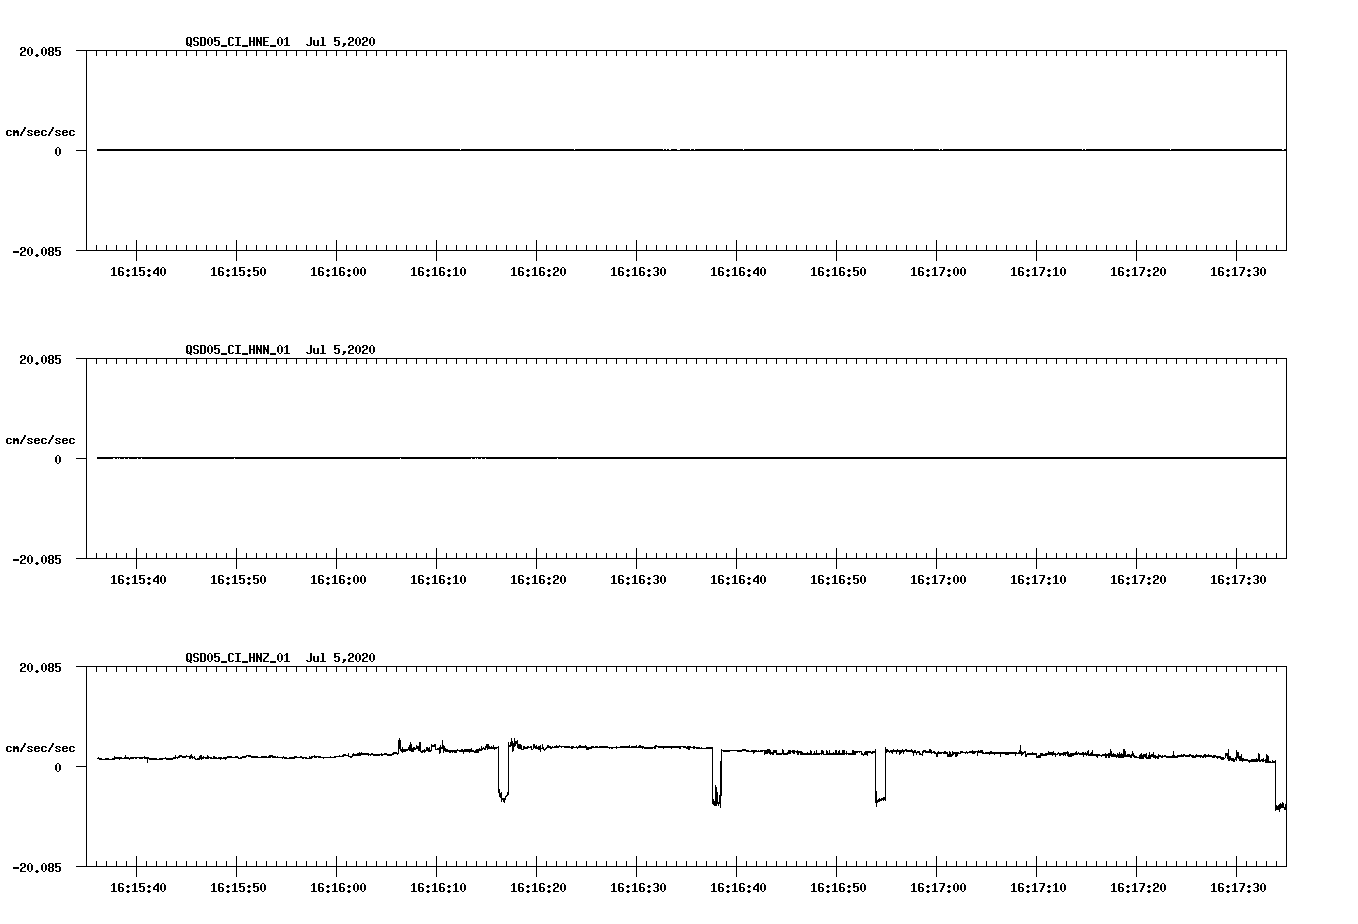
Task: Pick 16:15:40 tick label below HNN plot
Action: click(x=138, y=580)
